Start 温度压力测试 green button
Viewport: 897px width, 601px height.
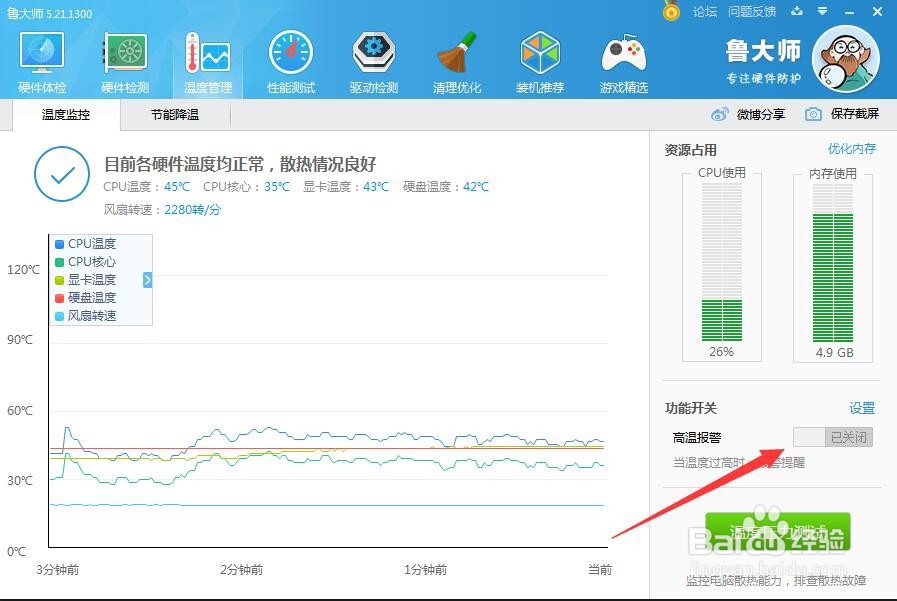click(x=778, y=532)
